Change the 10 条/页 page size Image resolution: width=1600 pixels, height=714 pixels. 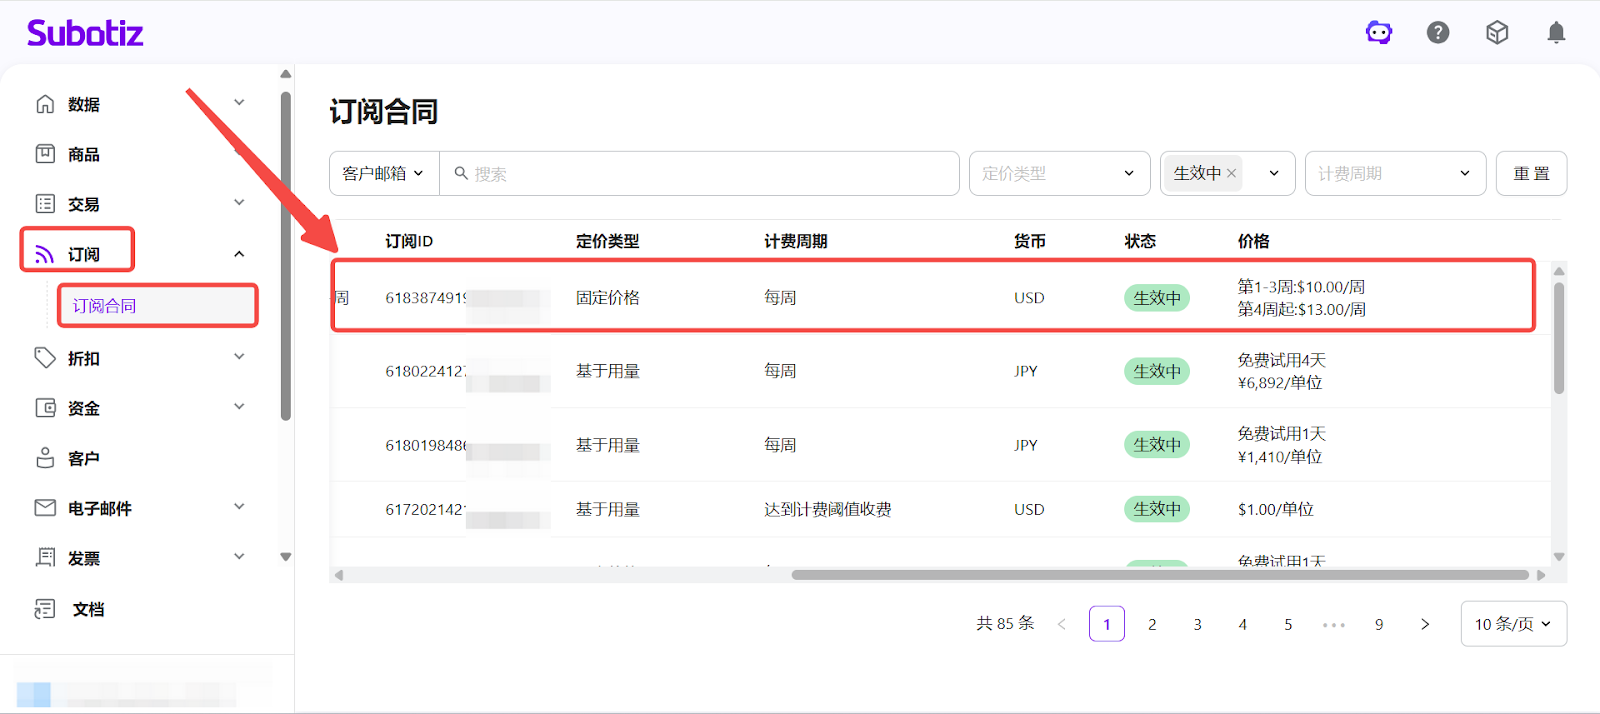pyautogui.click(x=1512, y=624)
